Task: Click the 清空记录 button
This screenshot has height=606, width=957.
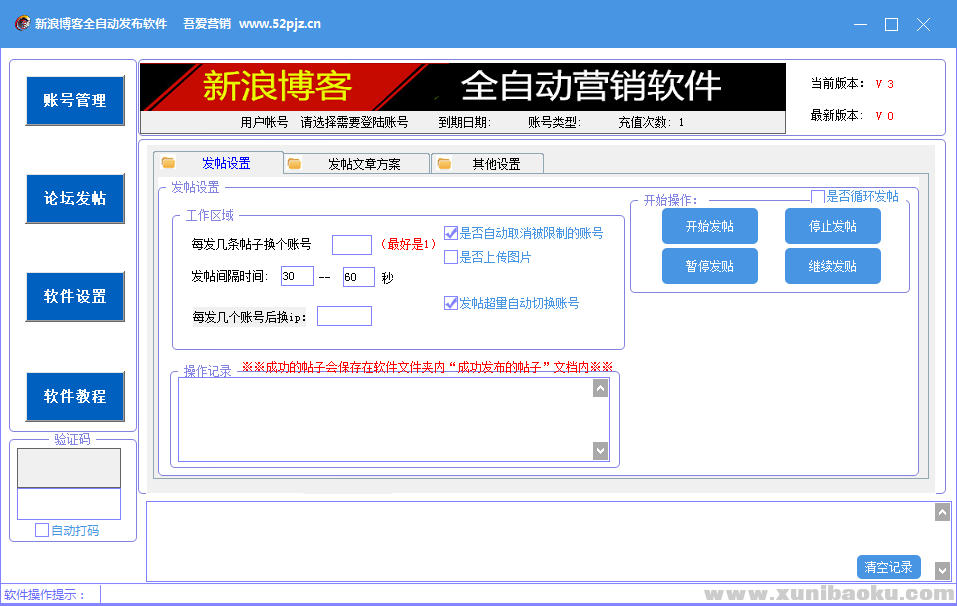Action: [888, 567]
